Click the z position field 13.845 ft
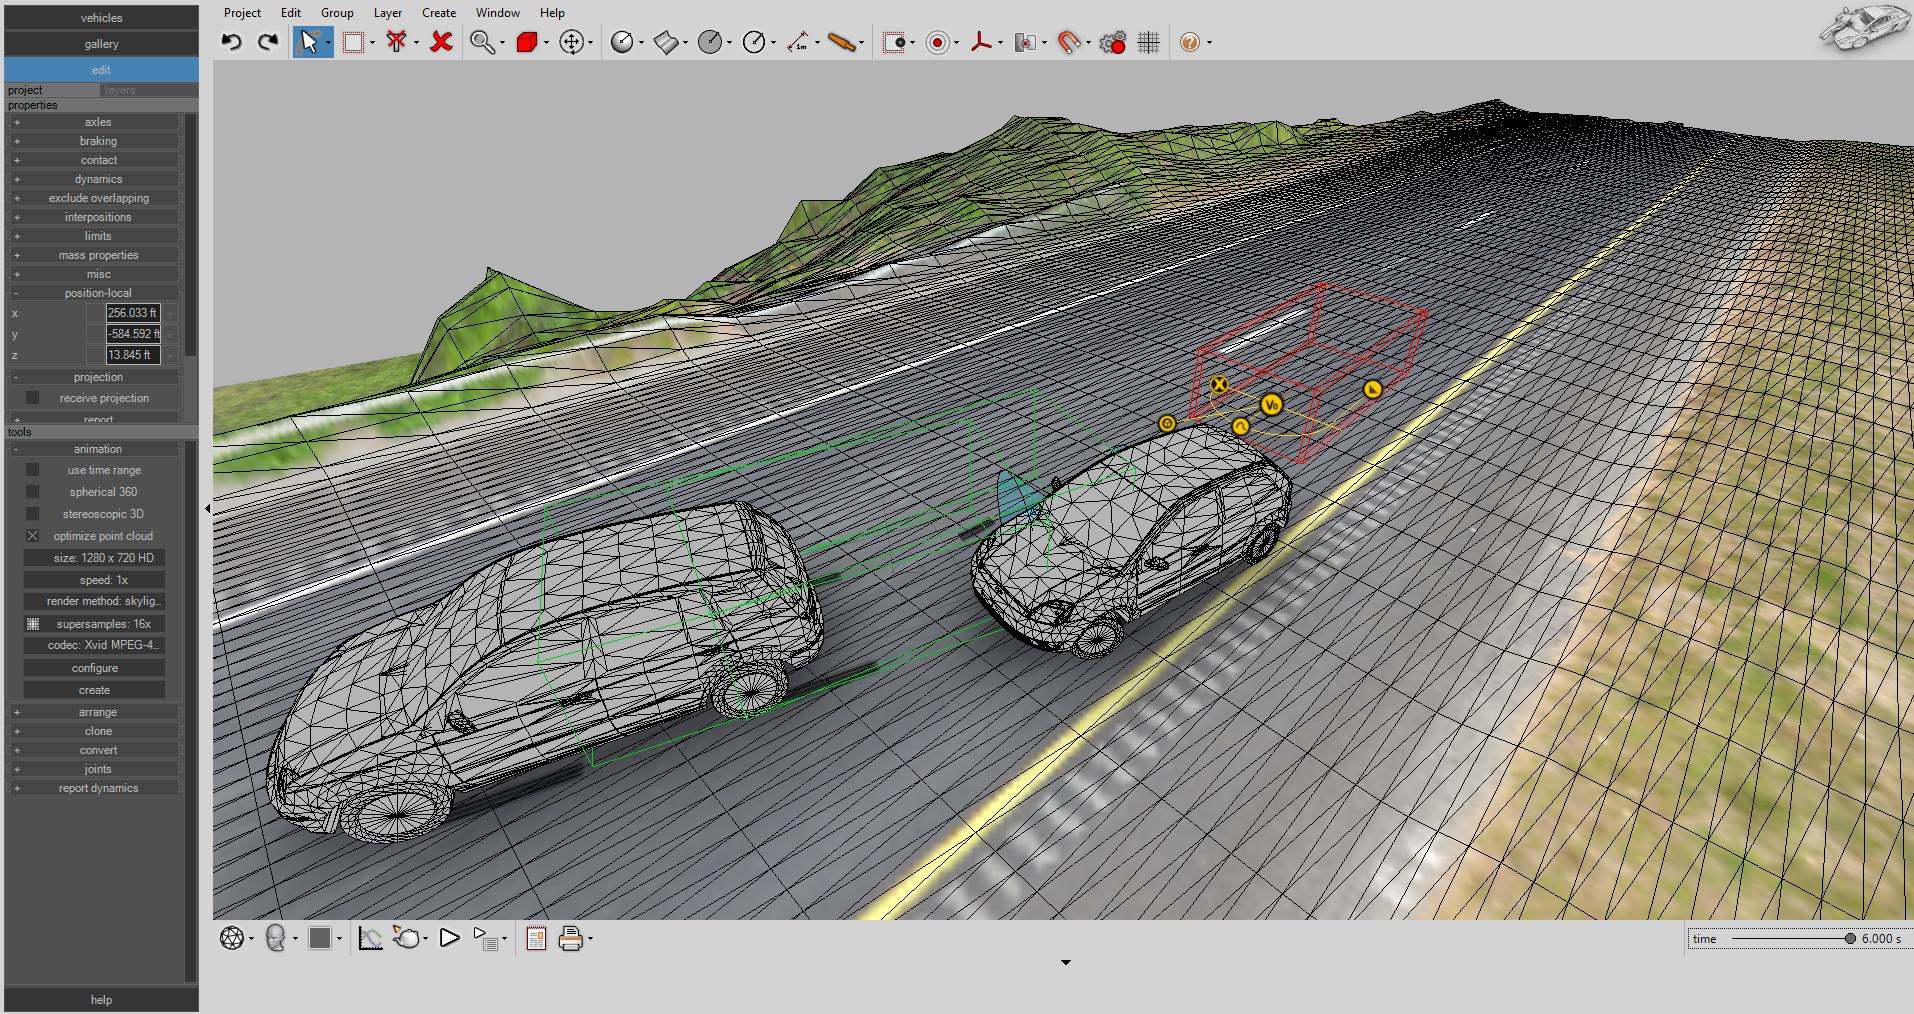 [x=133, y=355]
